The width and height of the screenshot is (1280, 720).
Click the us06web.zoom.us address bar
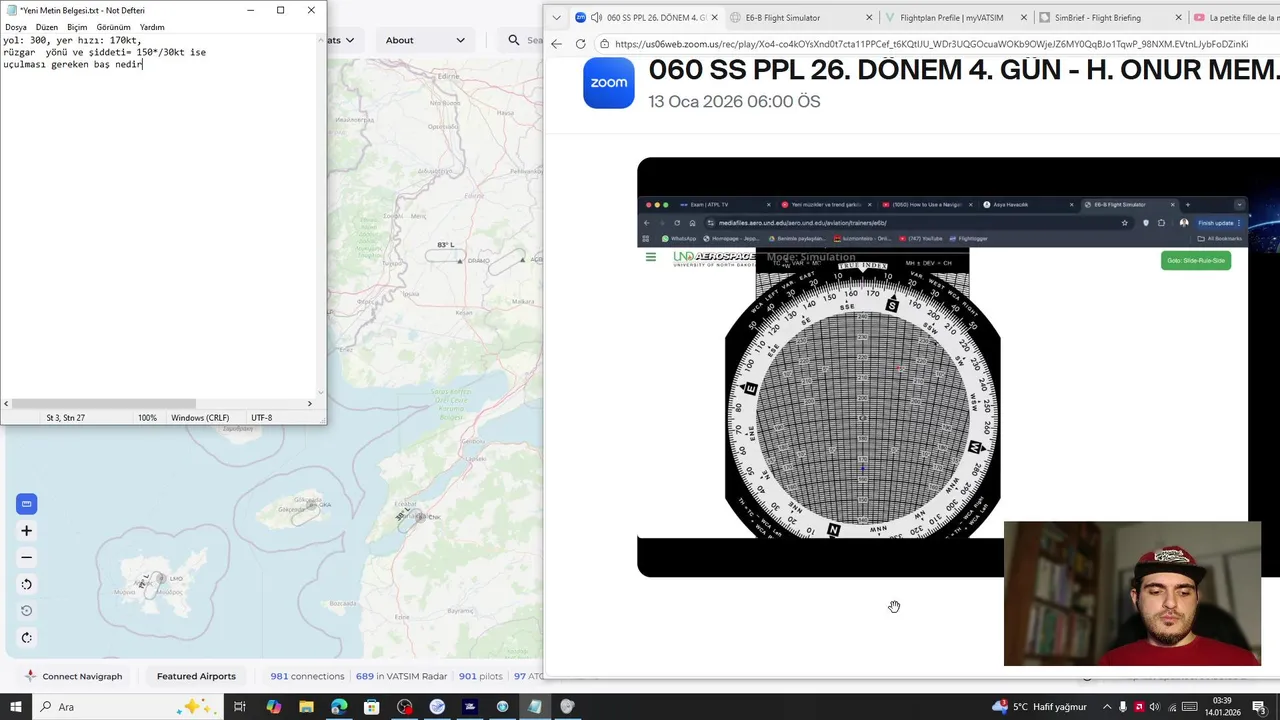pos(935,44)
